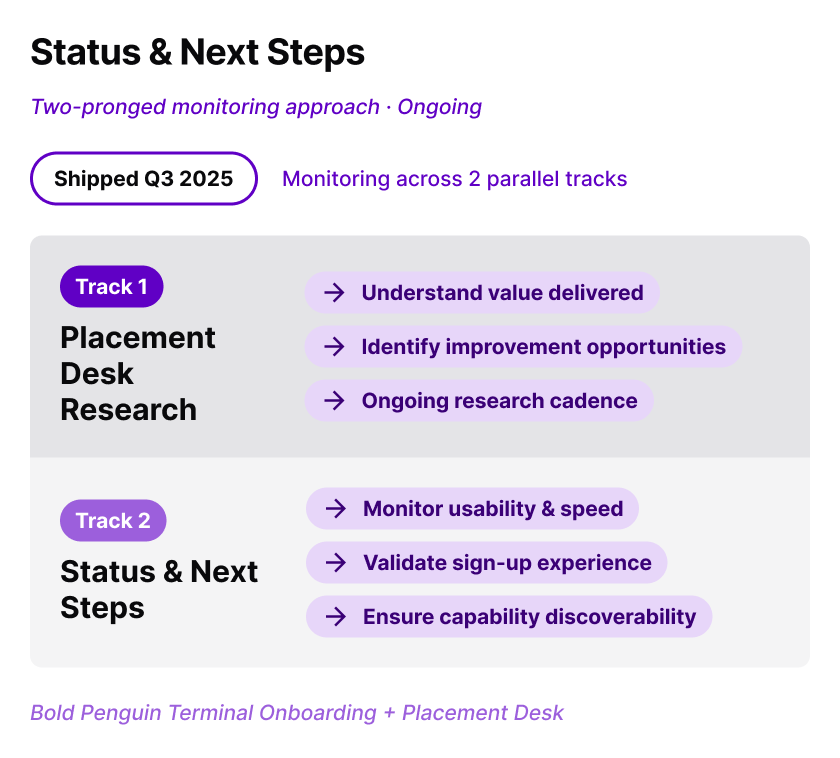Viewport: 840px width, 758px height.
Task: Click the arrow icon beside Identify improvement opportunities
Action: pos(334,347)
